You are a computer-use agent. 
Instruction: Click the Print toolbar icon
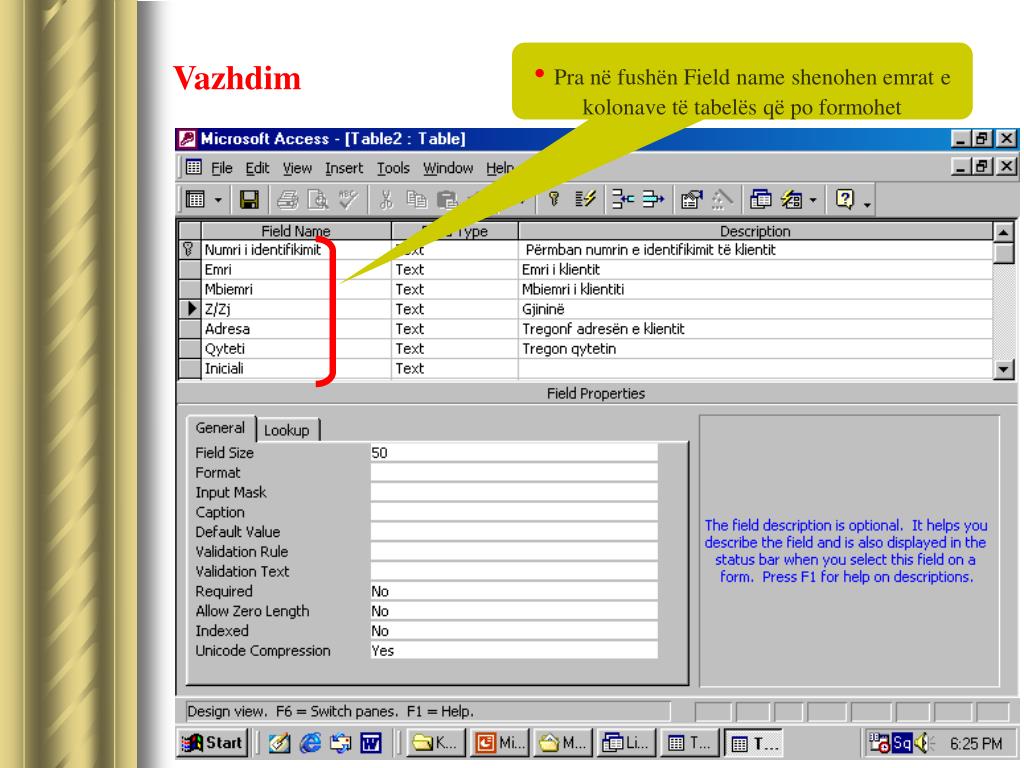[x=287, y=199]
